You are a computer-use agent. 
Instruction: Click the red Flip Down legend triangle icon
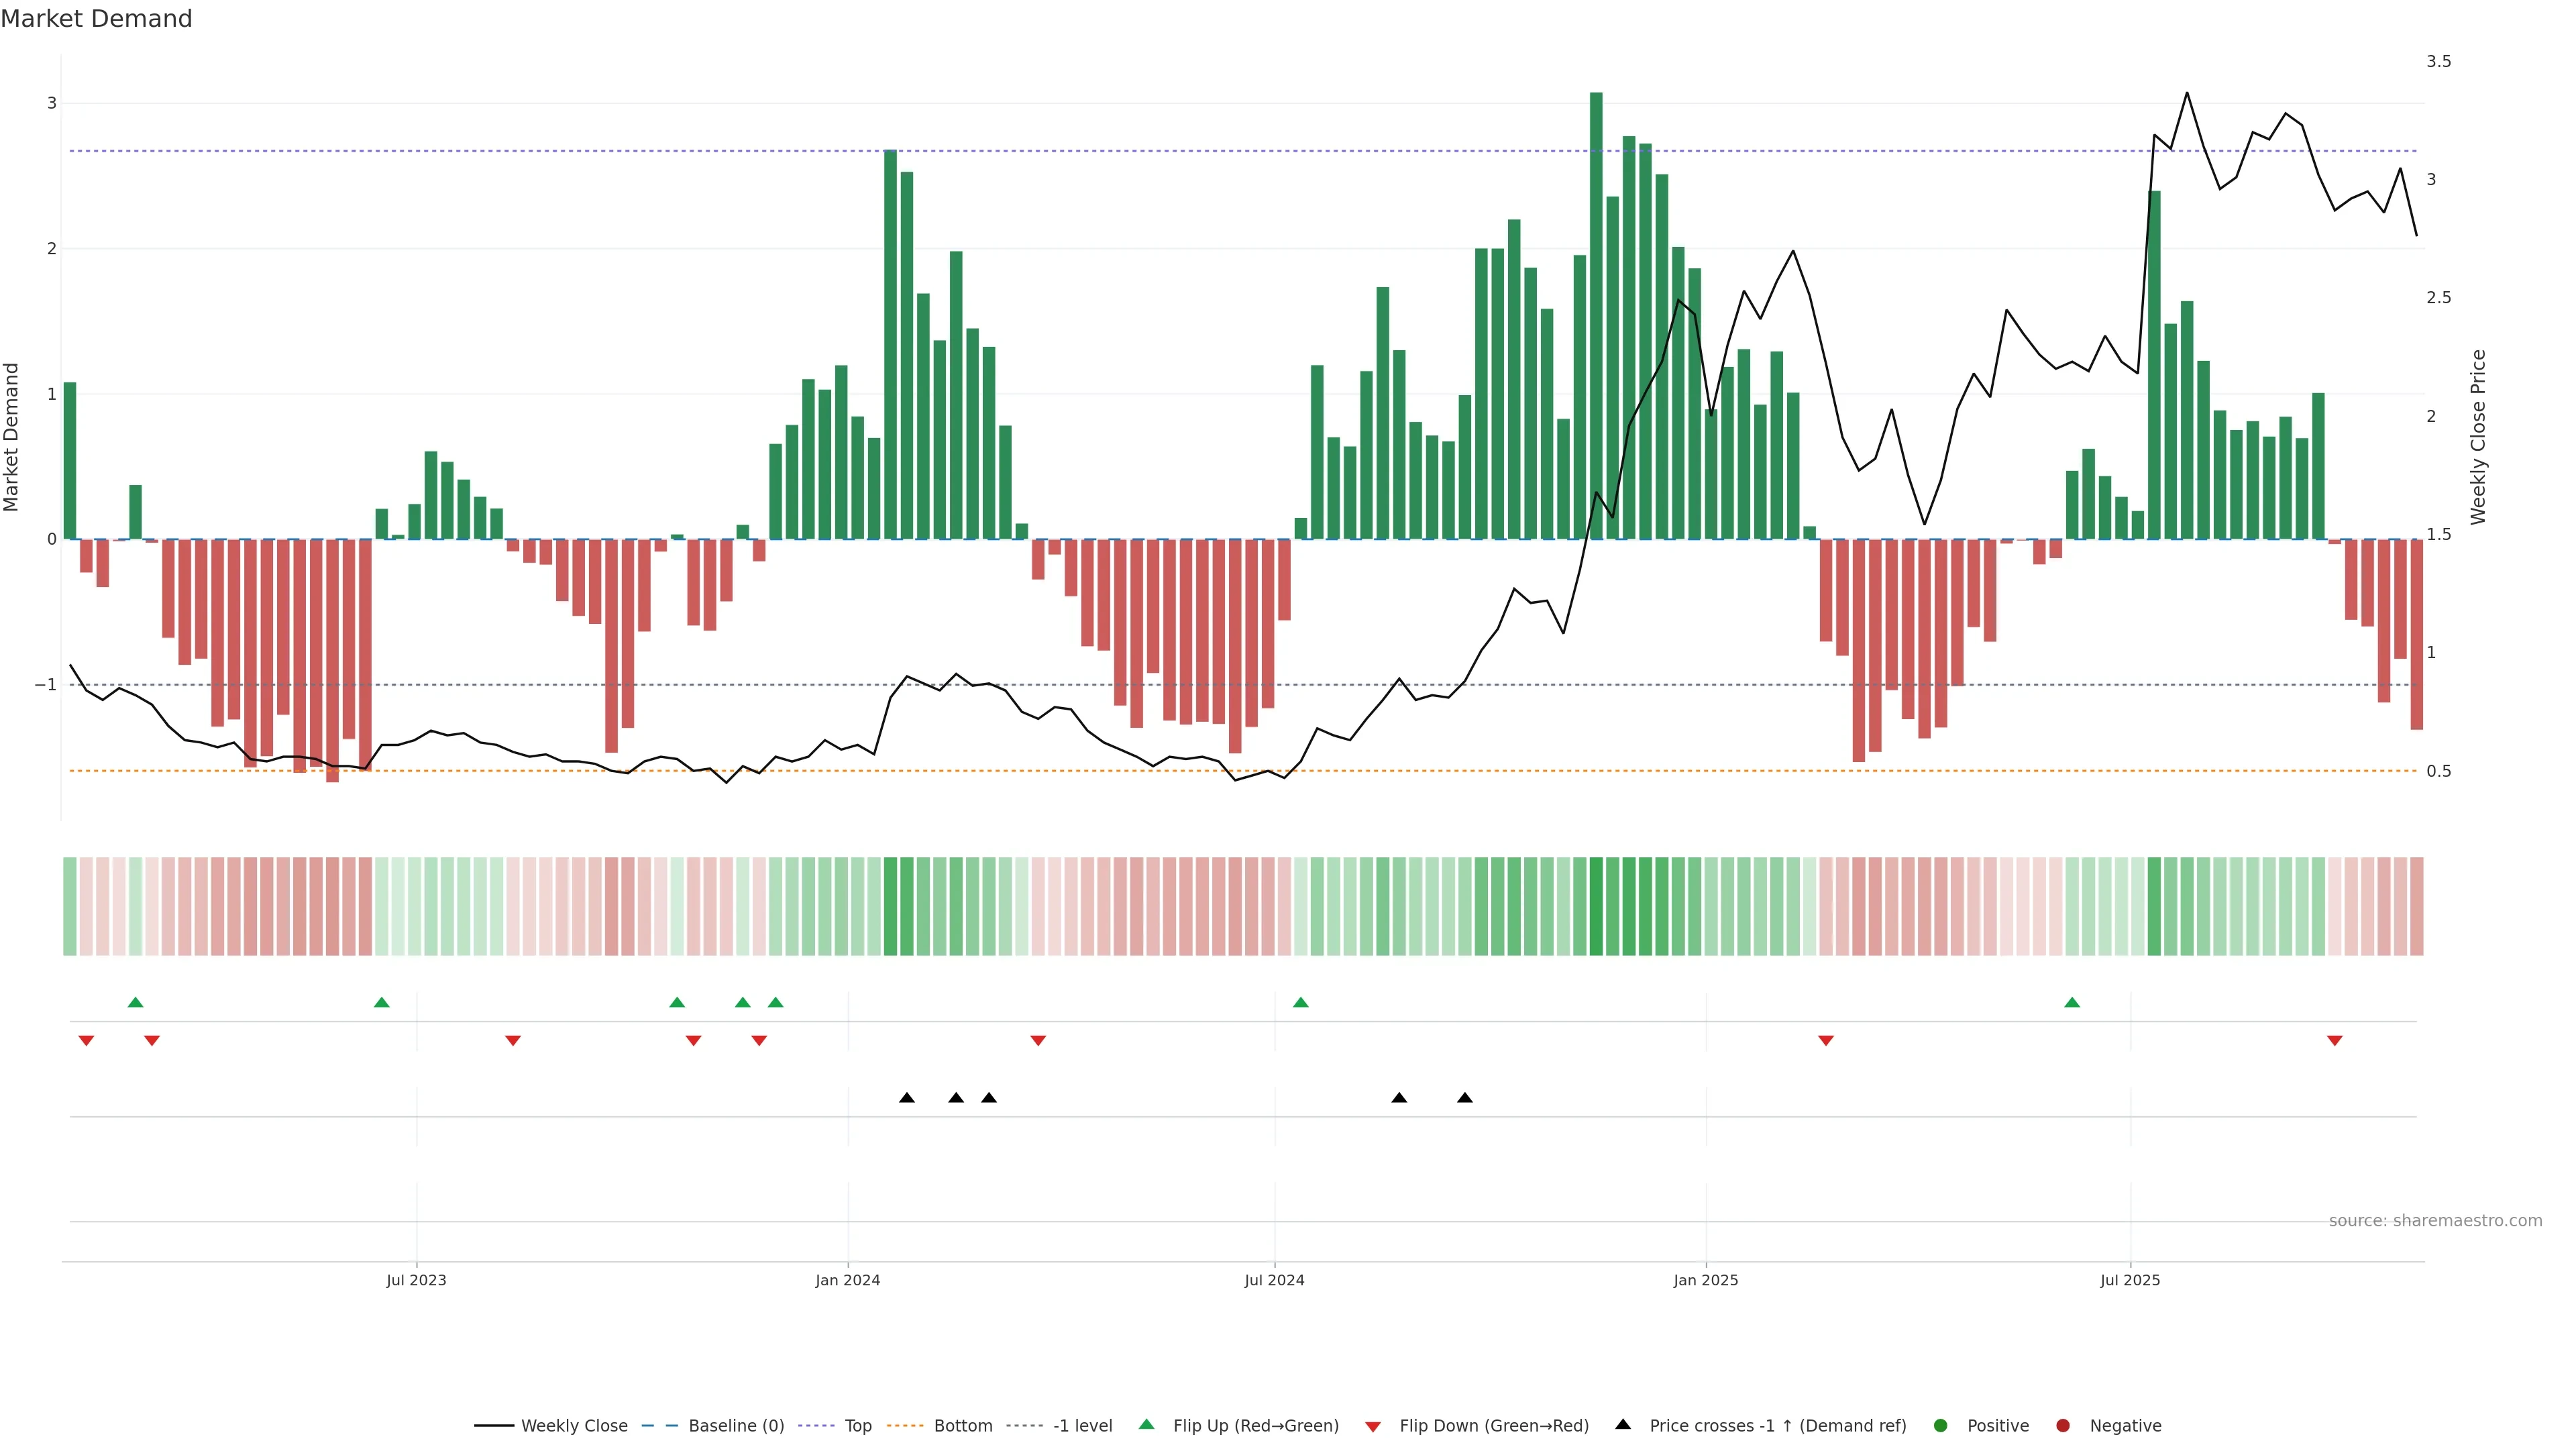[x=1373, y=1426]
